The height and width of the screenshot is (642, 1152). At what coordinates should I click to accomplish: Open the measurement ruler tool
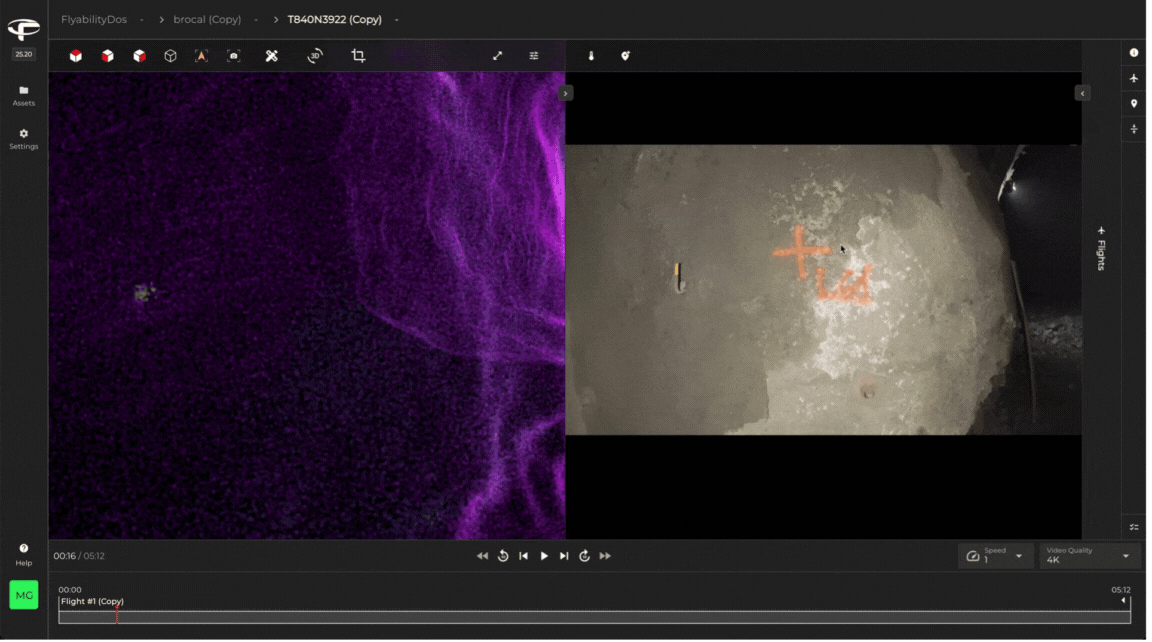pyautogui.click(x=271, y=56)
